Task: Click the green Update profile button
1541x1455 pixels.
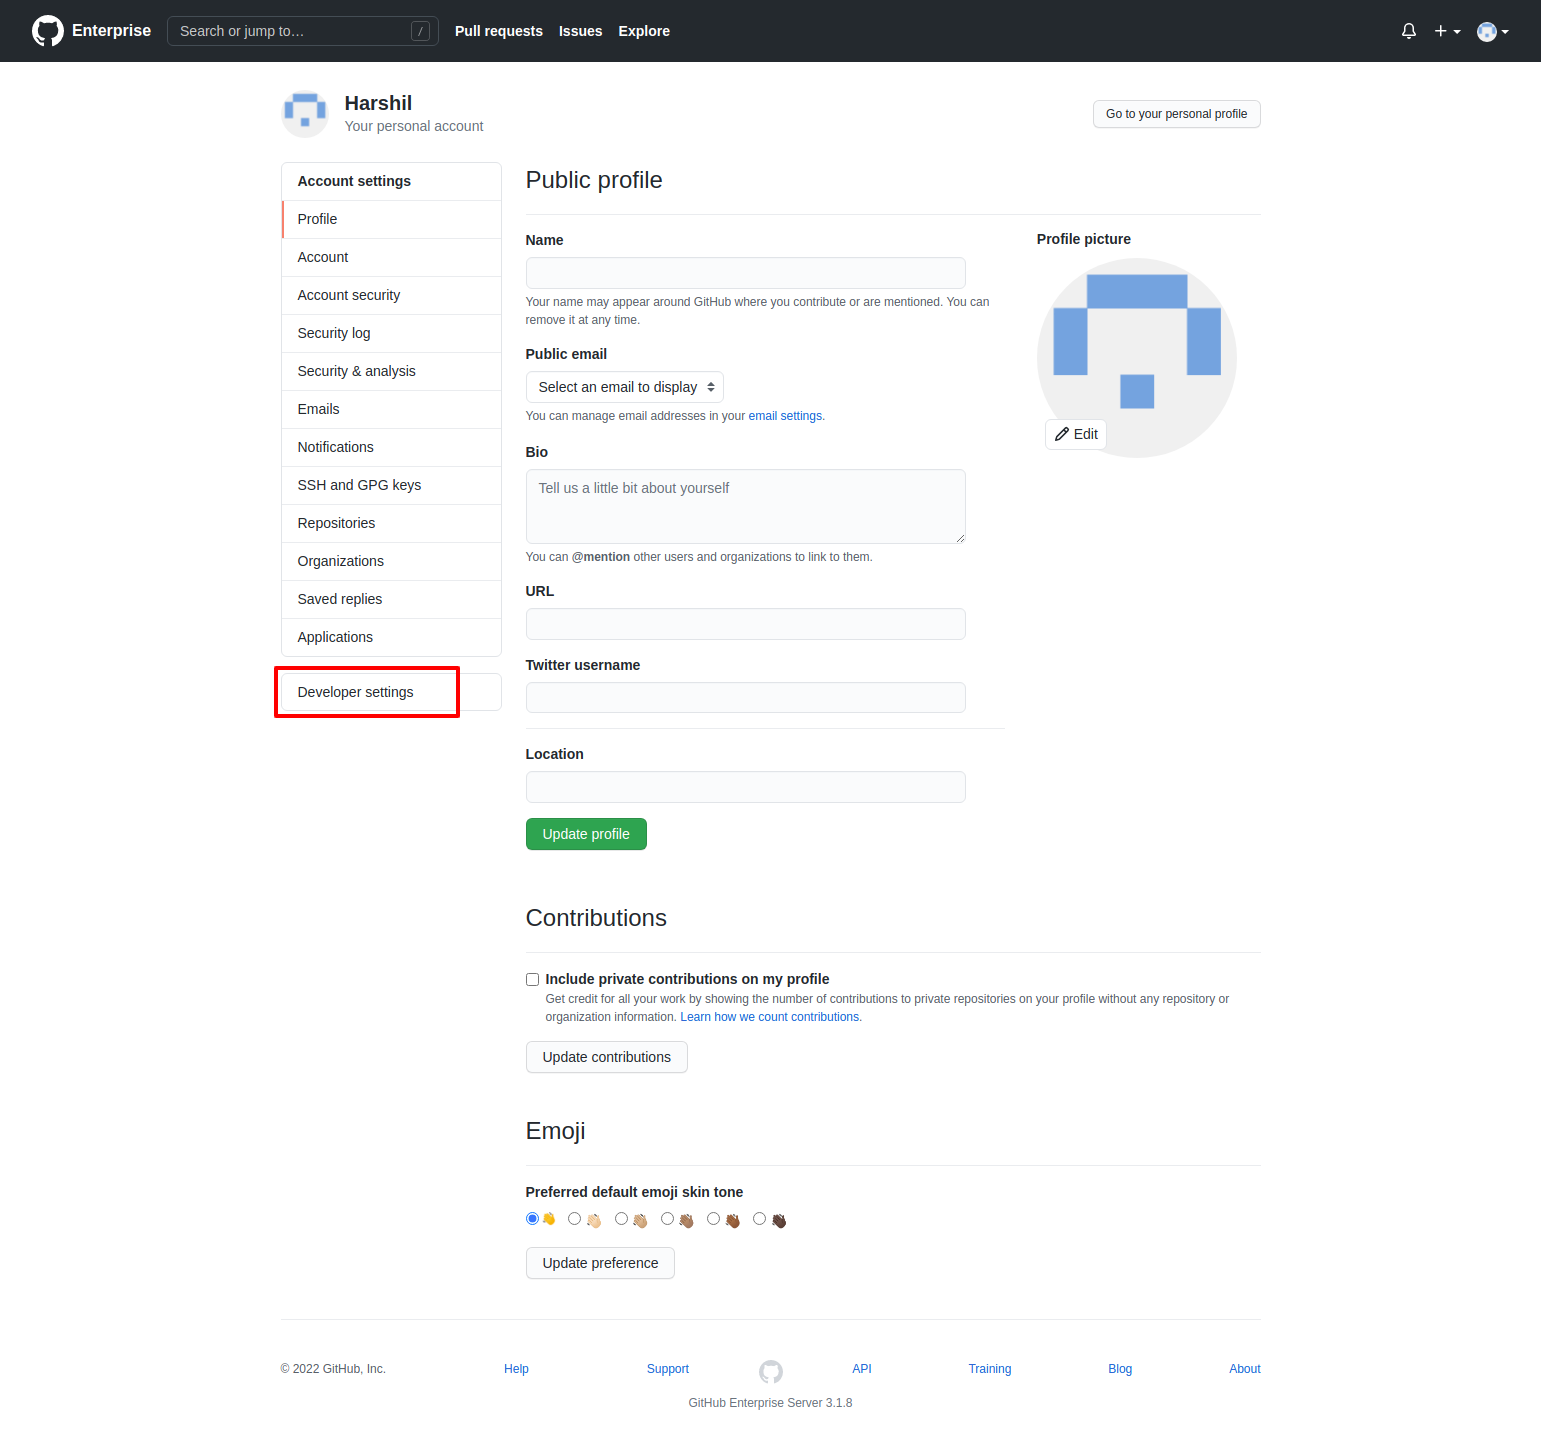Action: point(586,834)
